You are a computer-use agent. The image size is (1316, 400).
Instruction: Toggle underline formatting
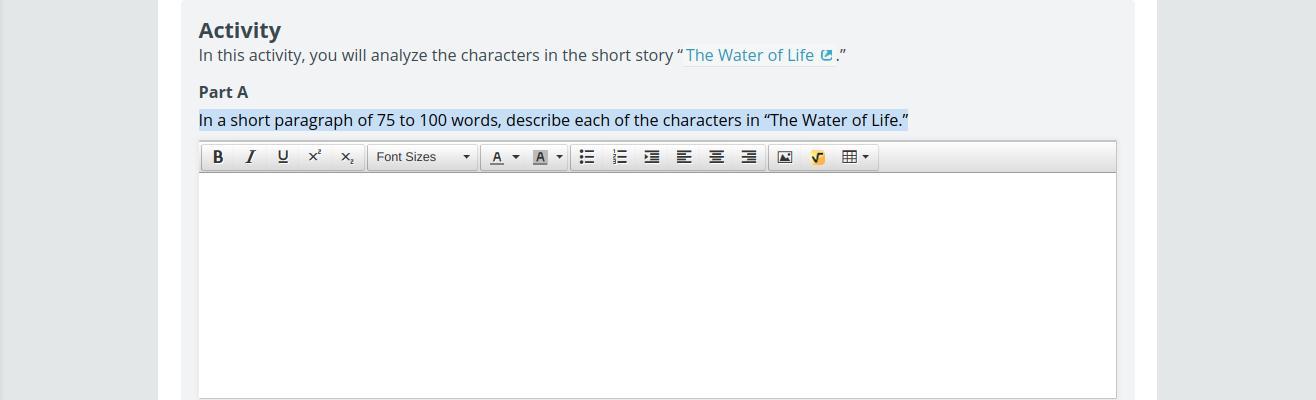click(283, 157)
